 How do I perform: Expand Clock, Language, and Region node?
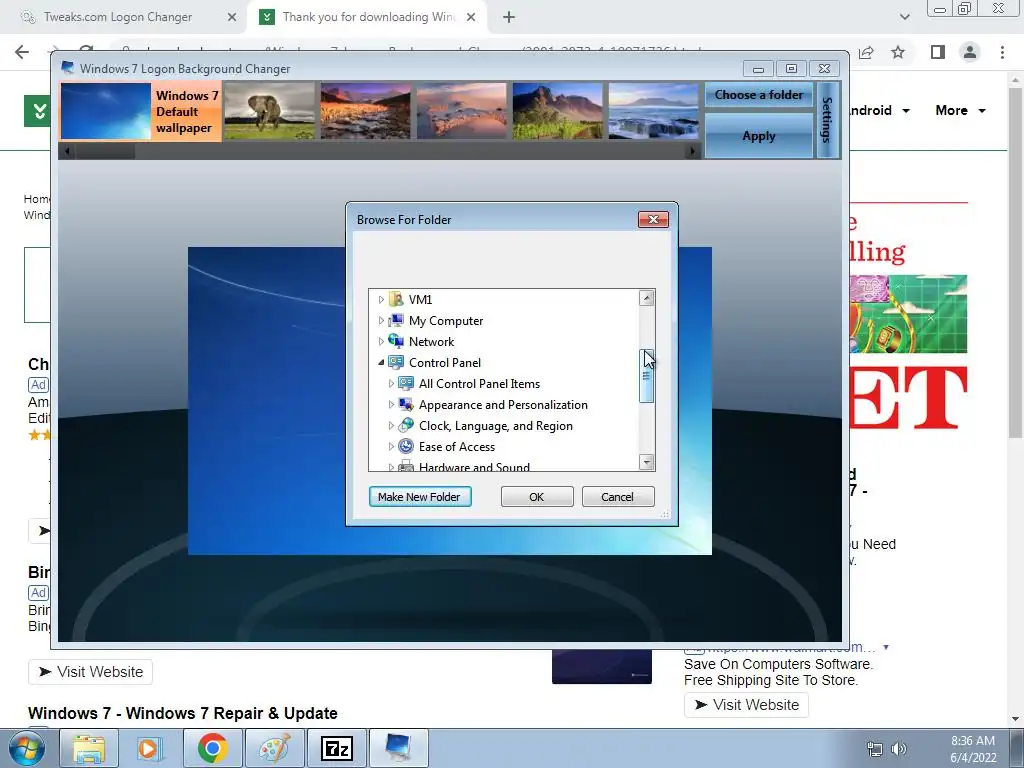391,426
